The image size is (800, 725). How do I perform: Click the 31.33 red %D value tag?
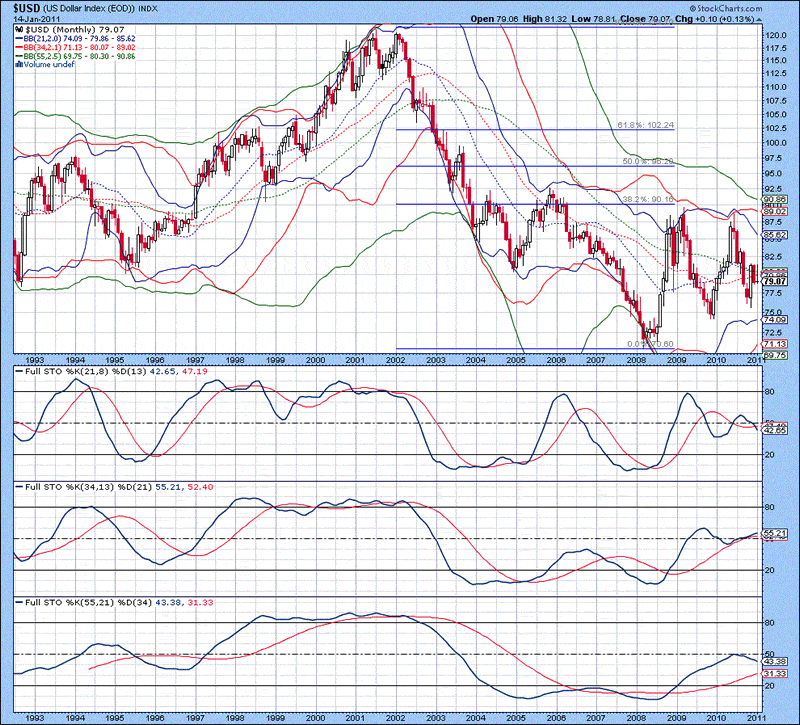(774, 675)
